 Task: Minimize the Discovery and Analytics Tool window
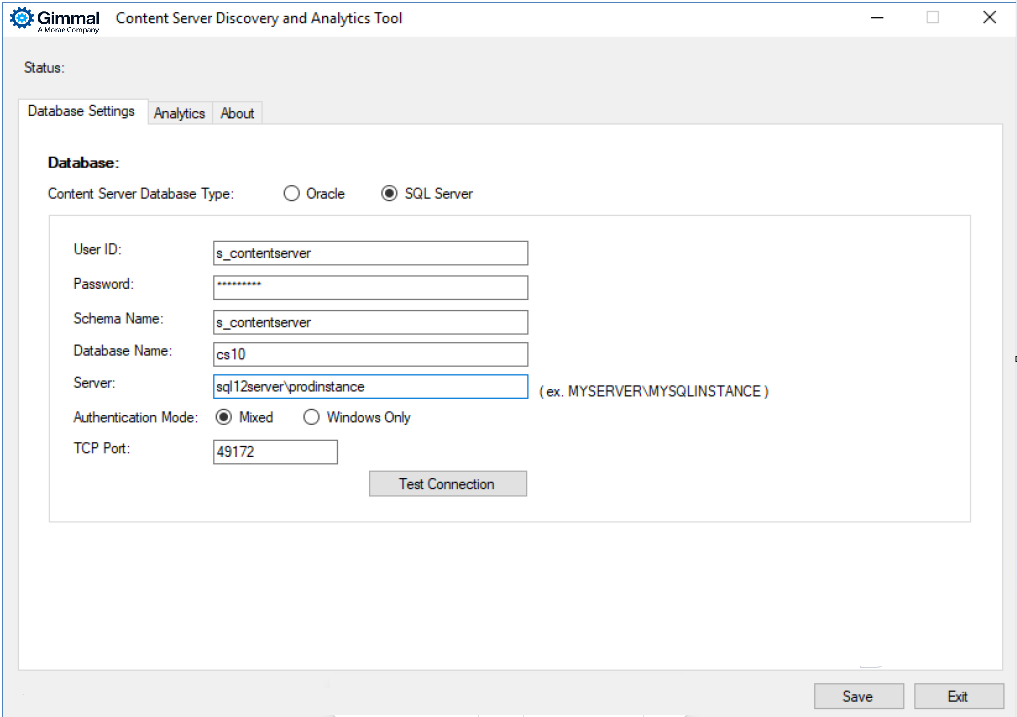[x=876, y=18]
